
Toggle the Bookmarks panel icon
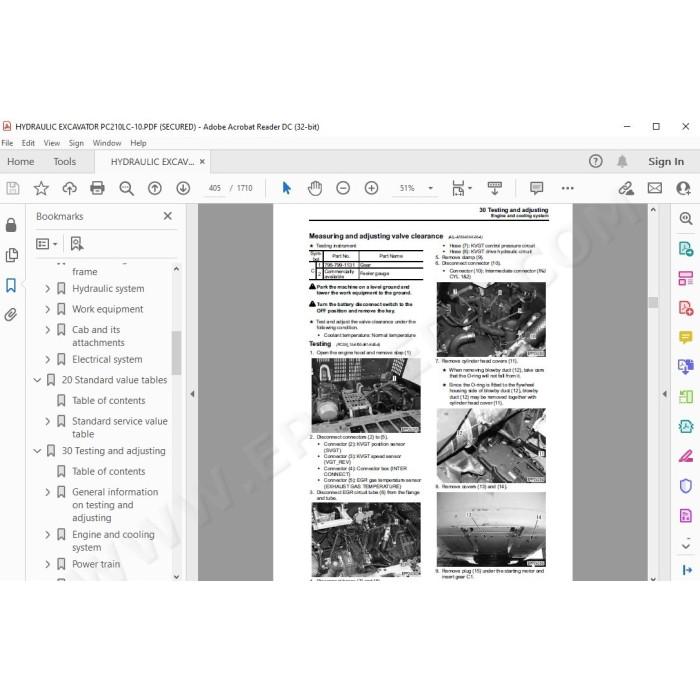point(11,285)
